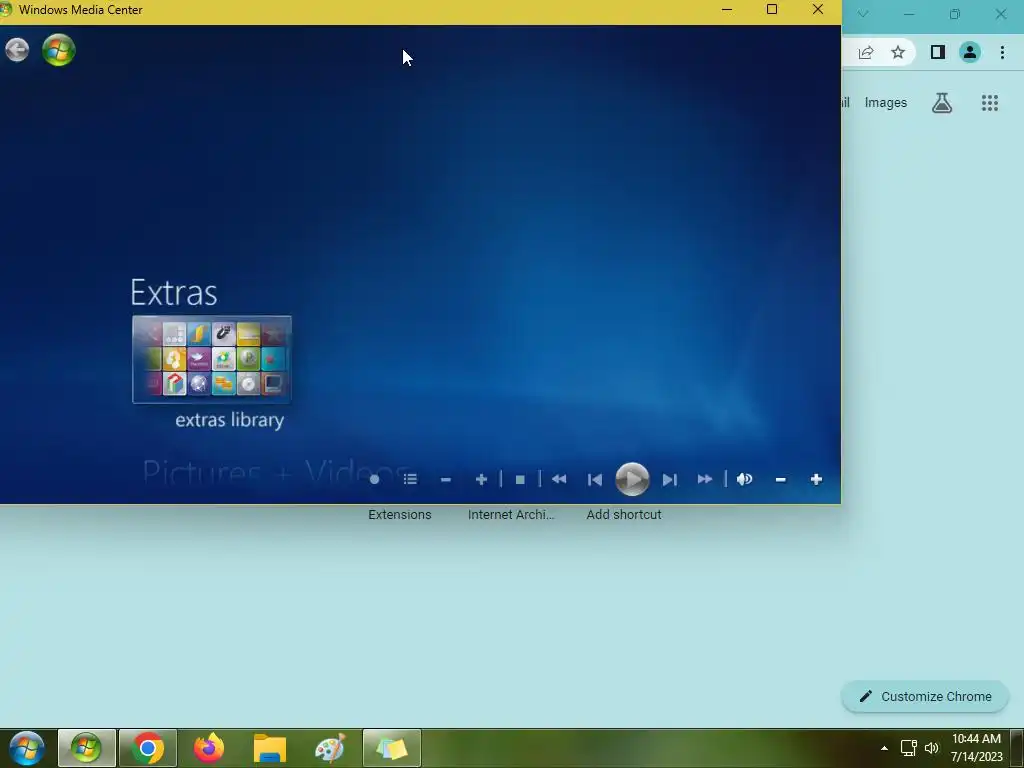Viewport: 1024px width, 768px height.
Task: Open the Chrome profile avatar
Action: pos(970,52)
